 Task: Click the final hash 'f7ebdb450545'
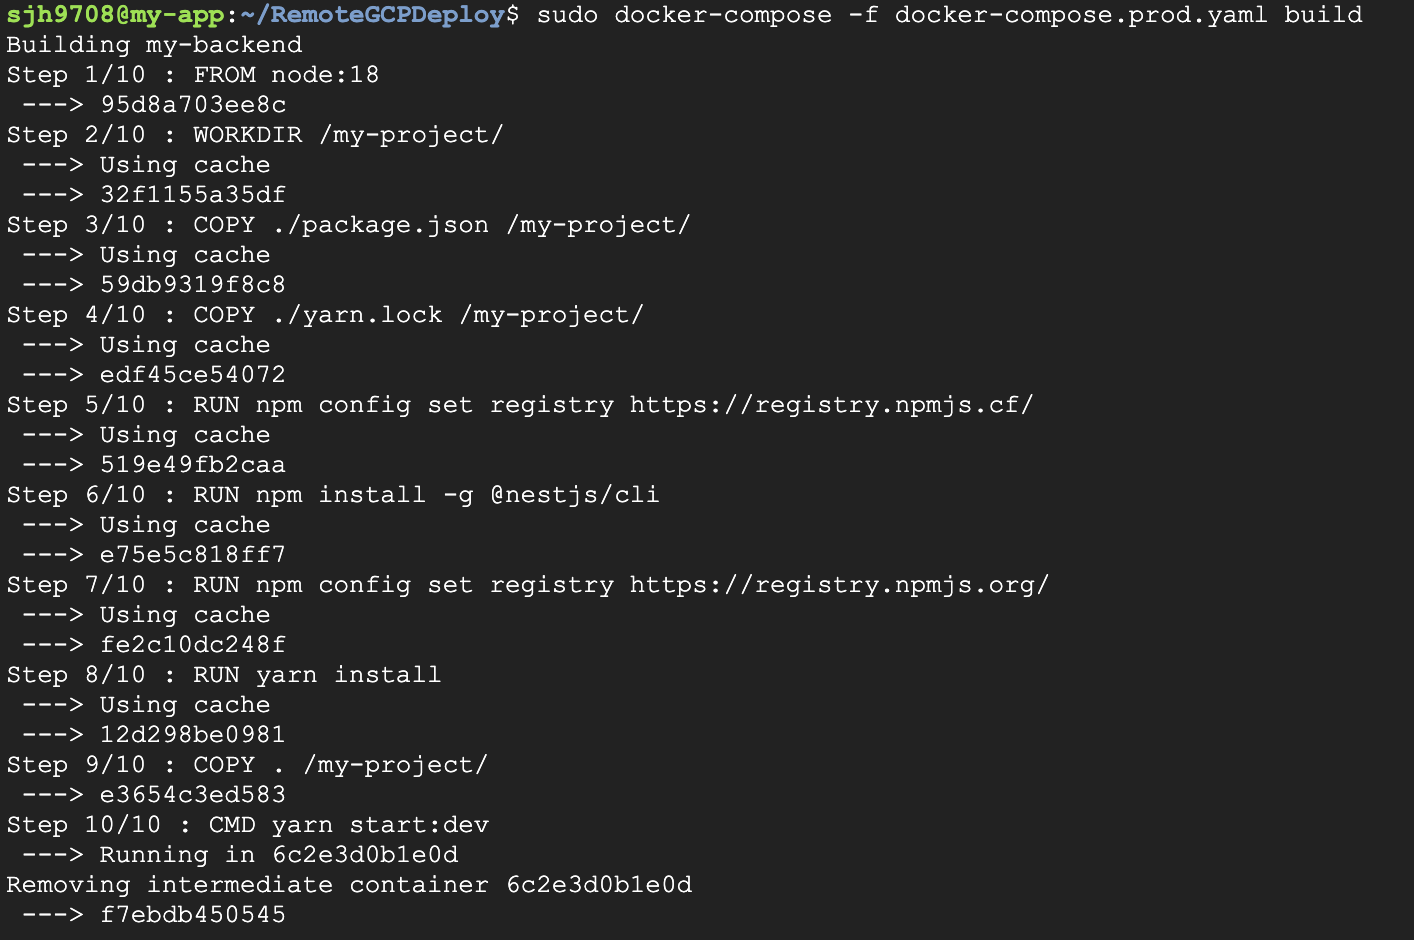[193, 915]
